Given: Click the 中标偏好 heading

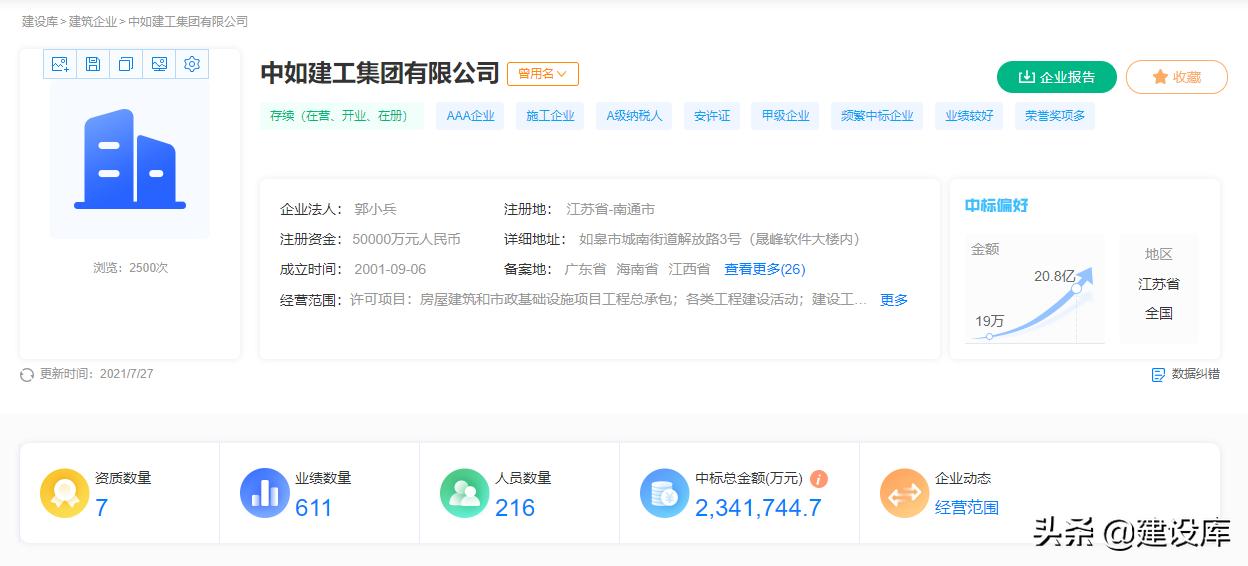Looking at the screenshot, I should [997, 206].
